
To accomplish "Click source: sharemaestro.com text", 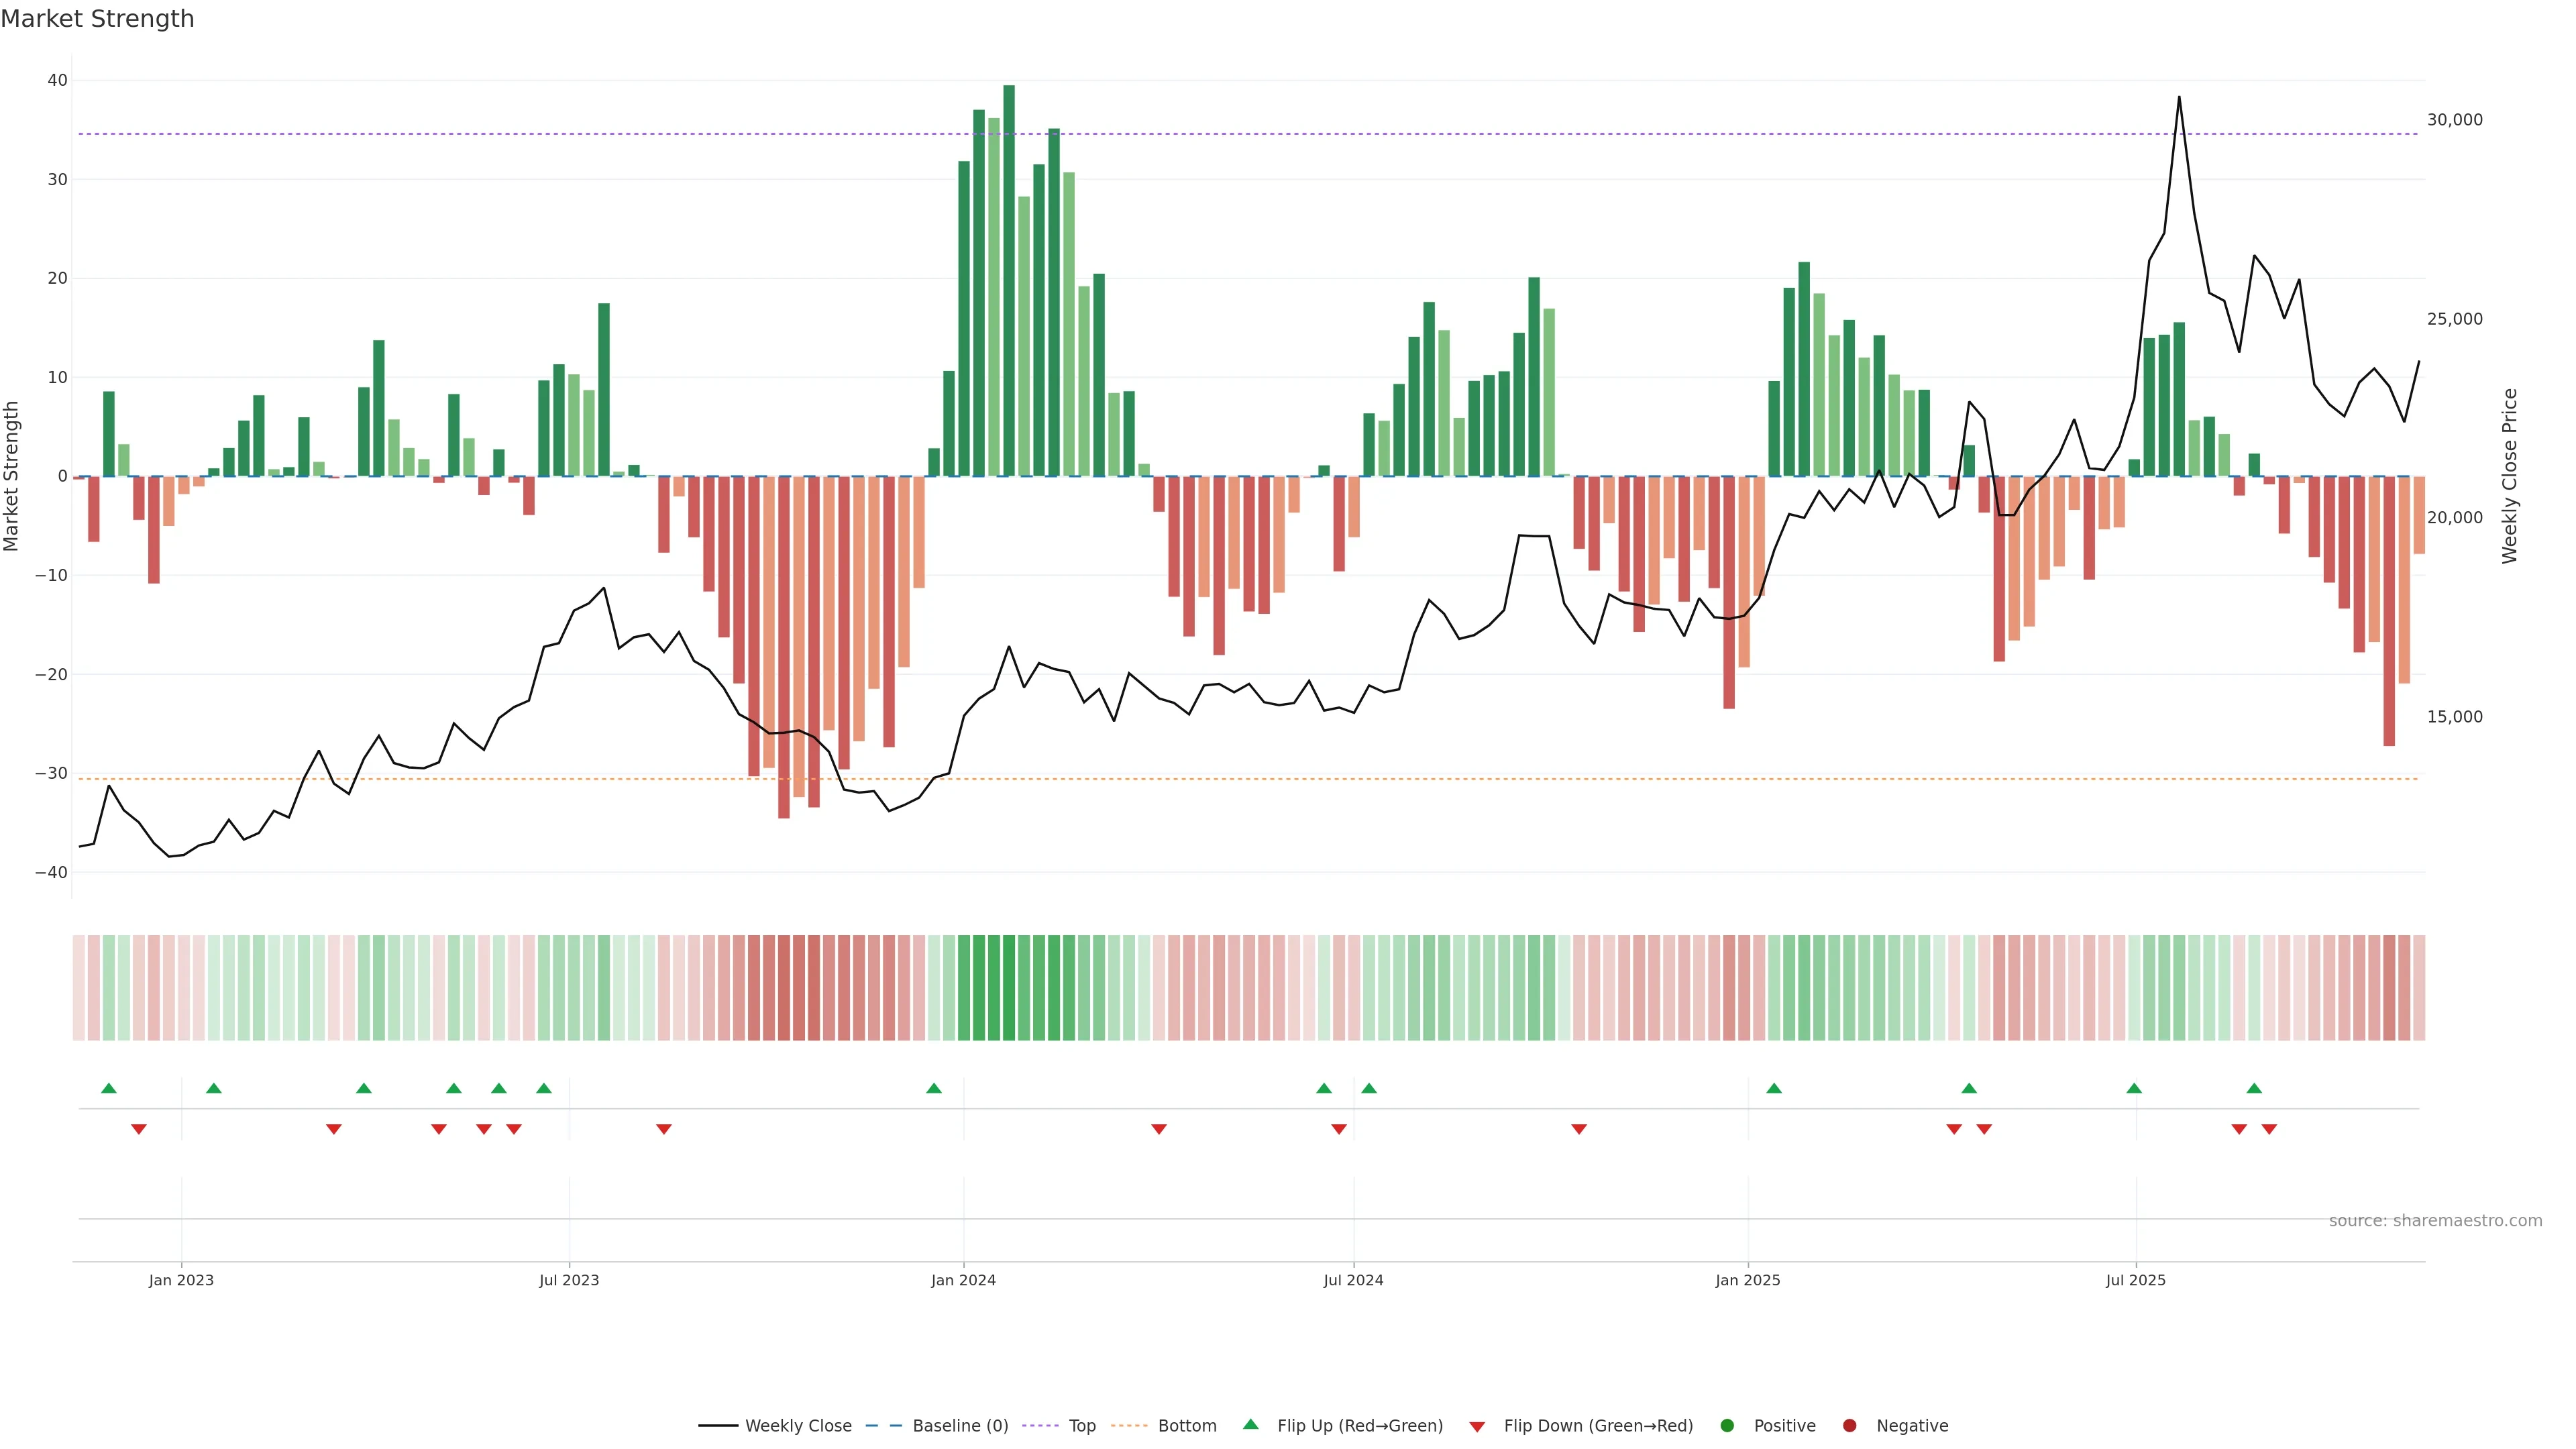I will coord(2435,1221).
